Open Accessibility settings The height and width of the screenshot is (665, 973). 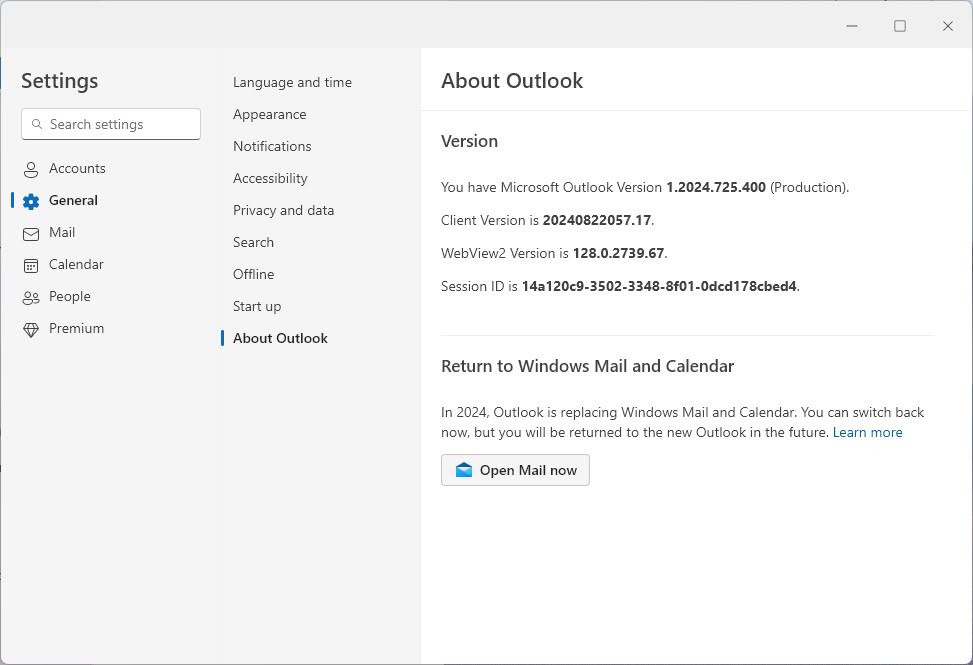[x=270, y=179]
